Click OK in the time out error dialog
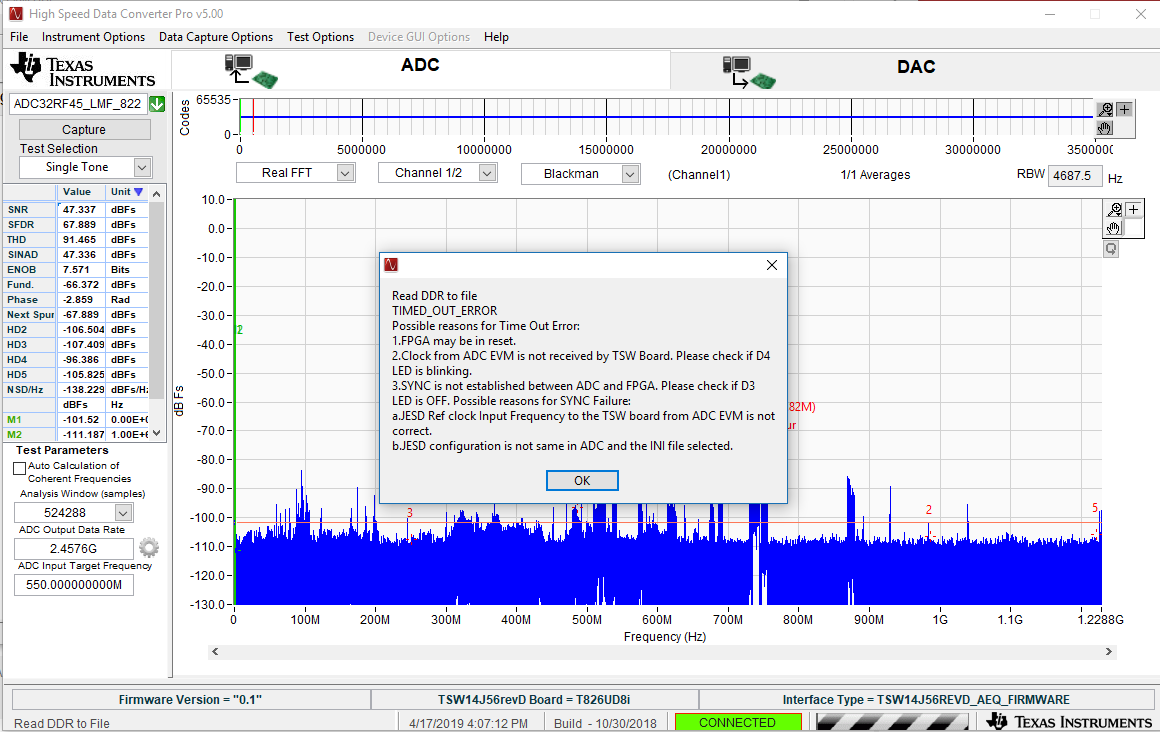 click(x=582, y=480)
